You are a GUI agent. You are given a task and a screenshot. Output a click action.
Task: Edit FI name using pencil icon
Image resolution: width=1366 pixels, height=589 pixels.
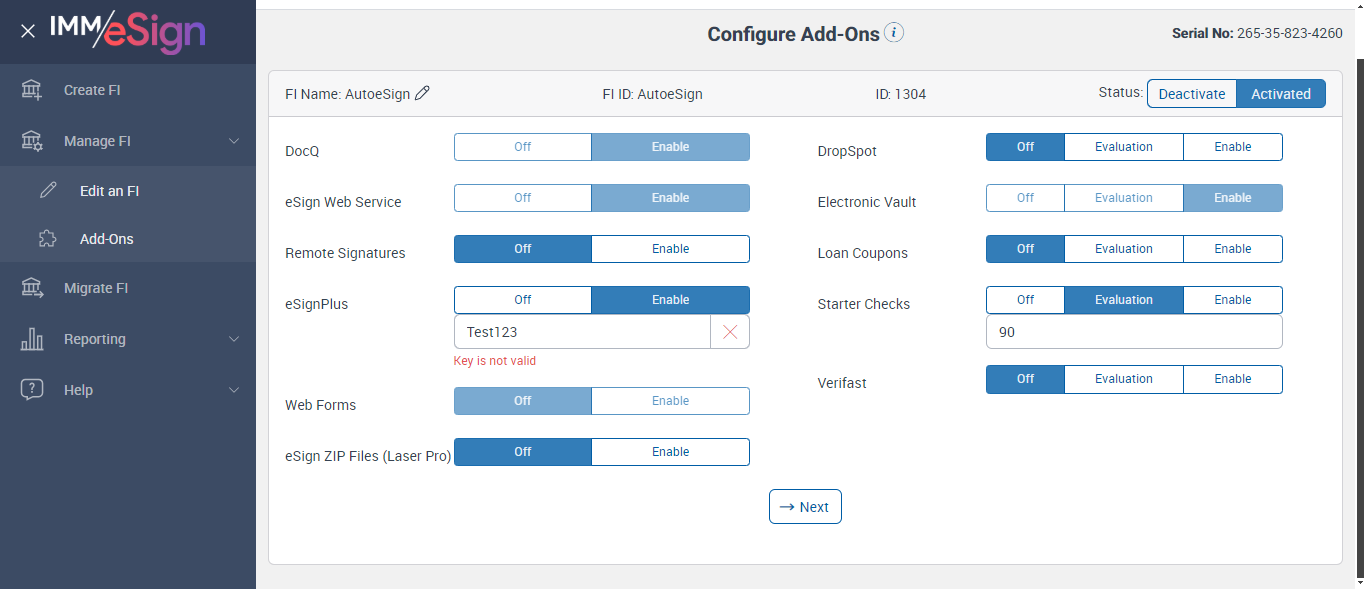click(x=422, y=94)
